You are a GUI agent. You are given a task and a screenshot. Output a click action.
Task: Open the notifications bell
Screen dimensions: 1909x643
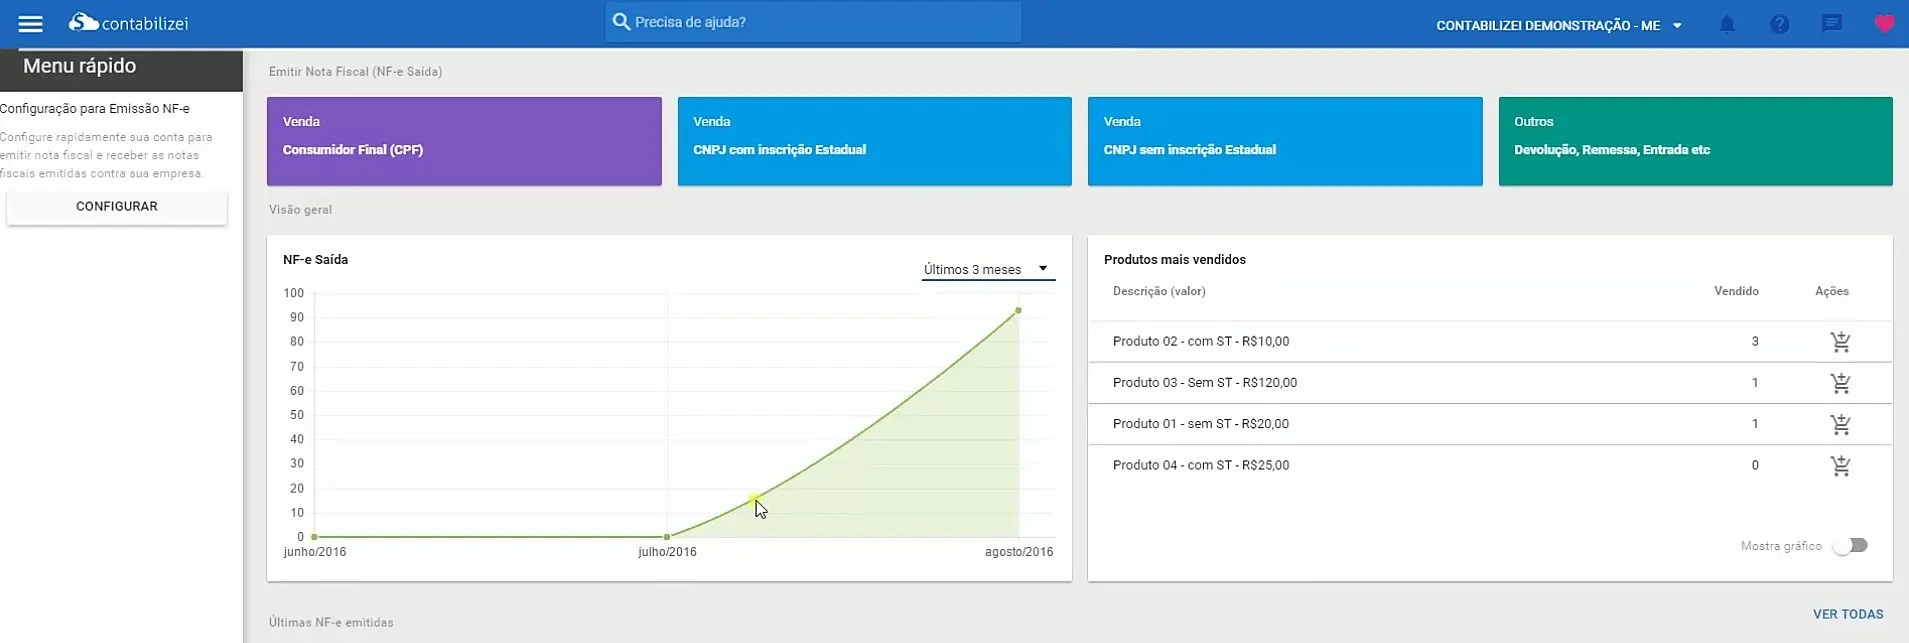tap(1727, 24)
